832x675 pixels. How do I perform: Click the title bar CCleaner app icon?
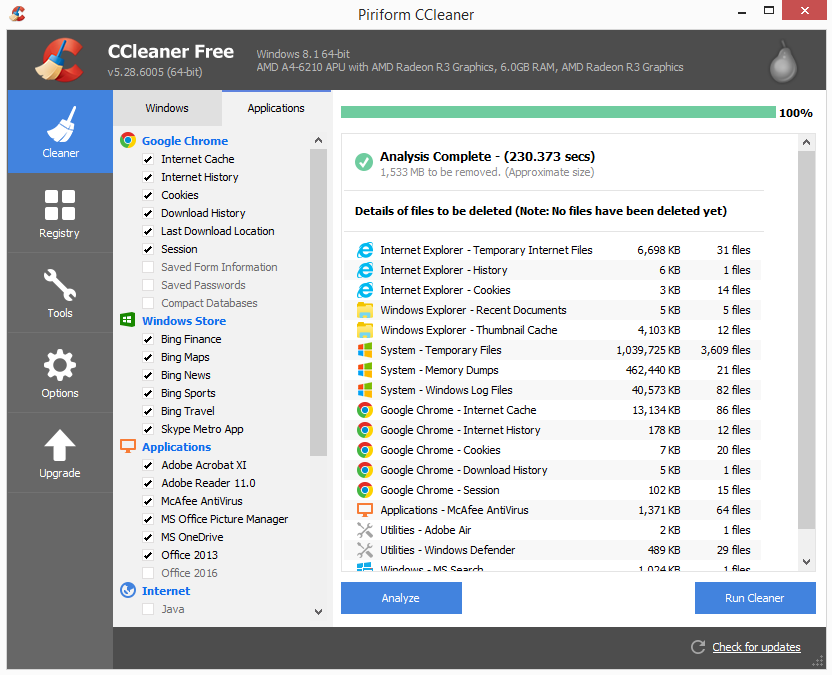18,13
